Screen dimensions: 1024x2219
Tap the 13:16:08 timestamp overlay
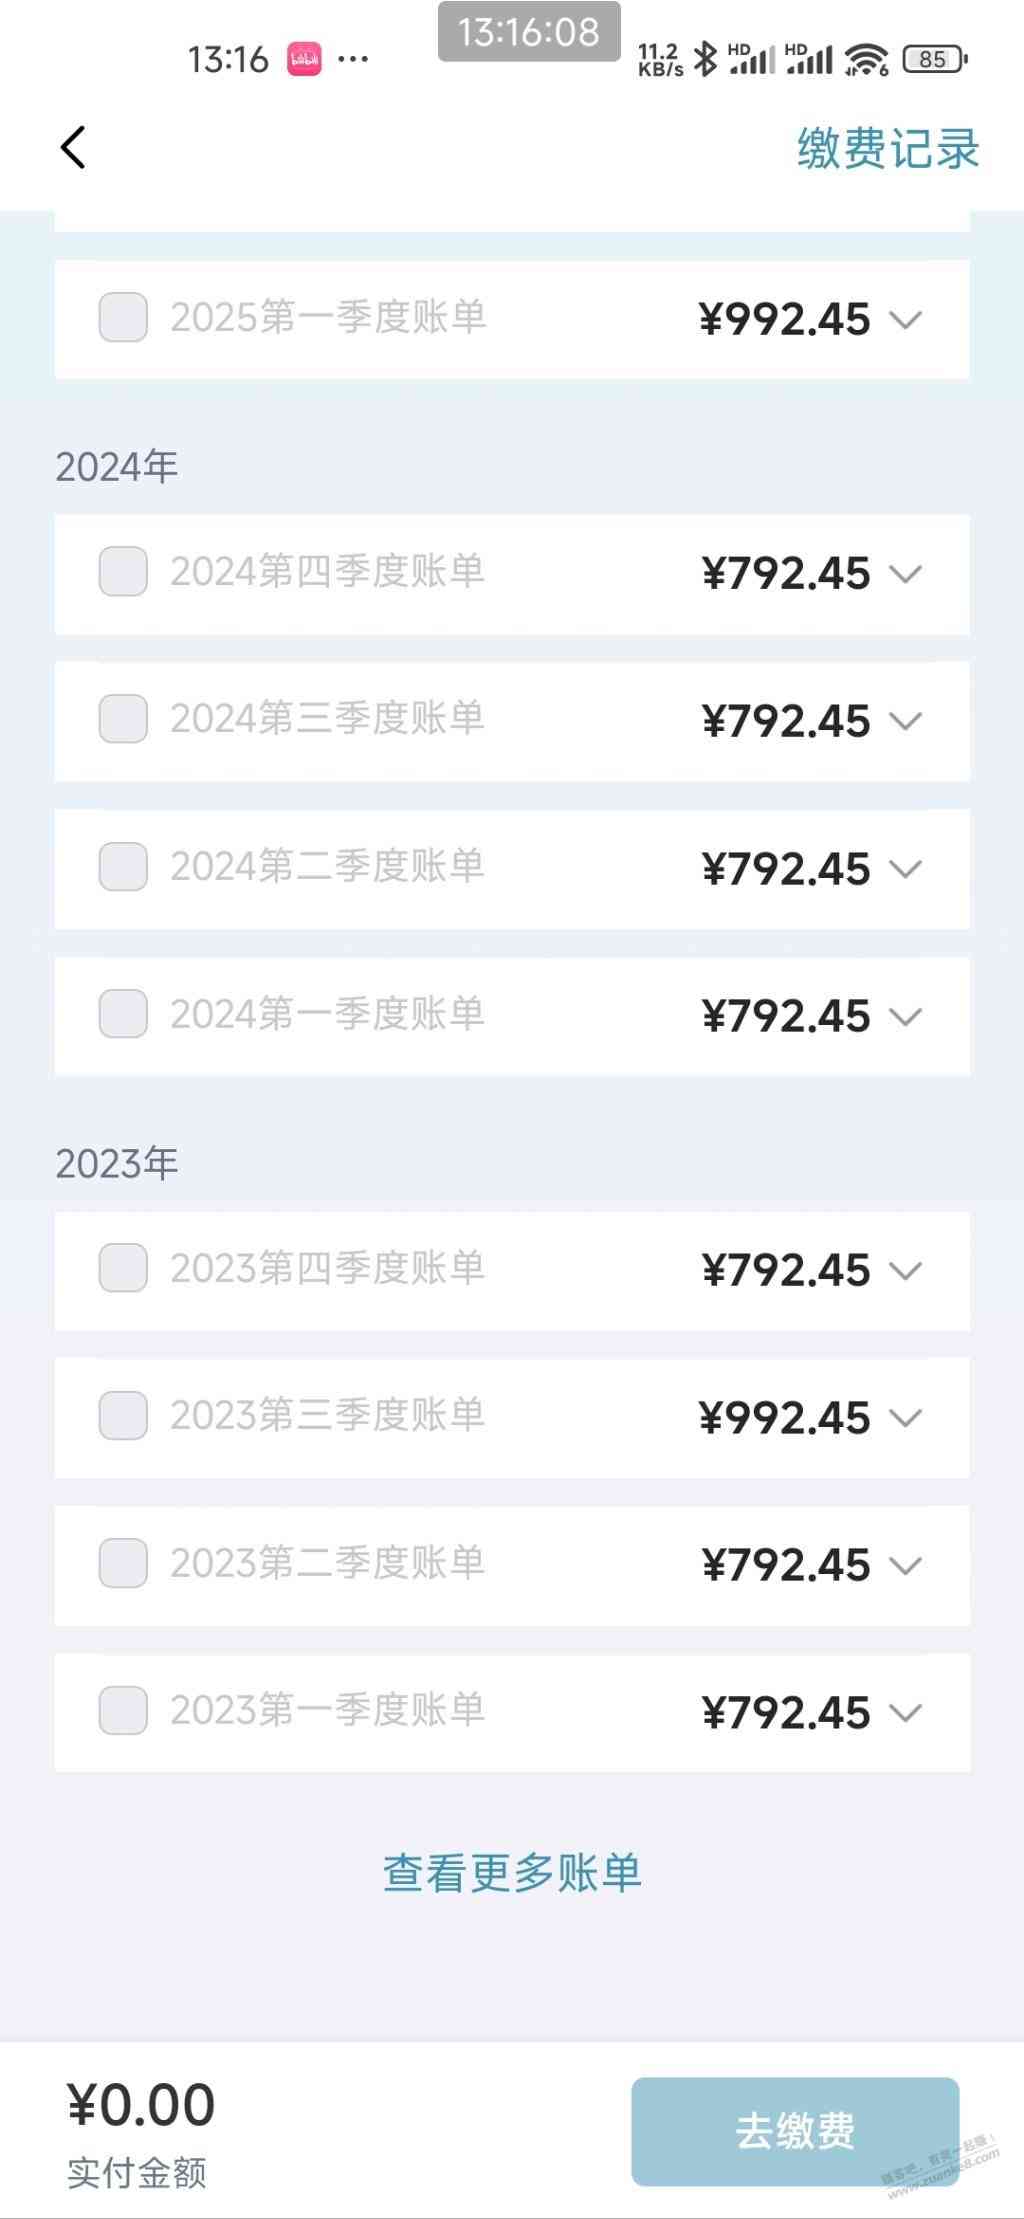[x=529, y=32]
